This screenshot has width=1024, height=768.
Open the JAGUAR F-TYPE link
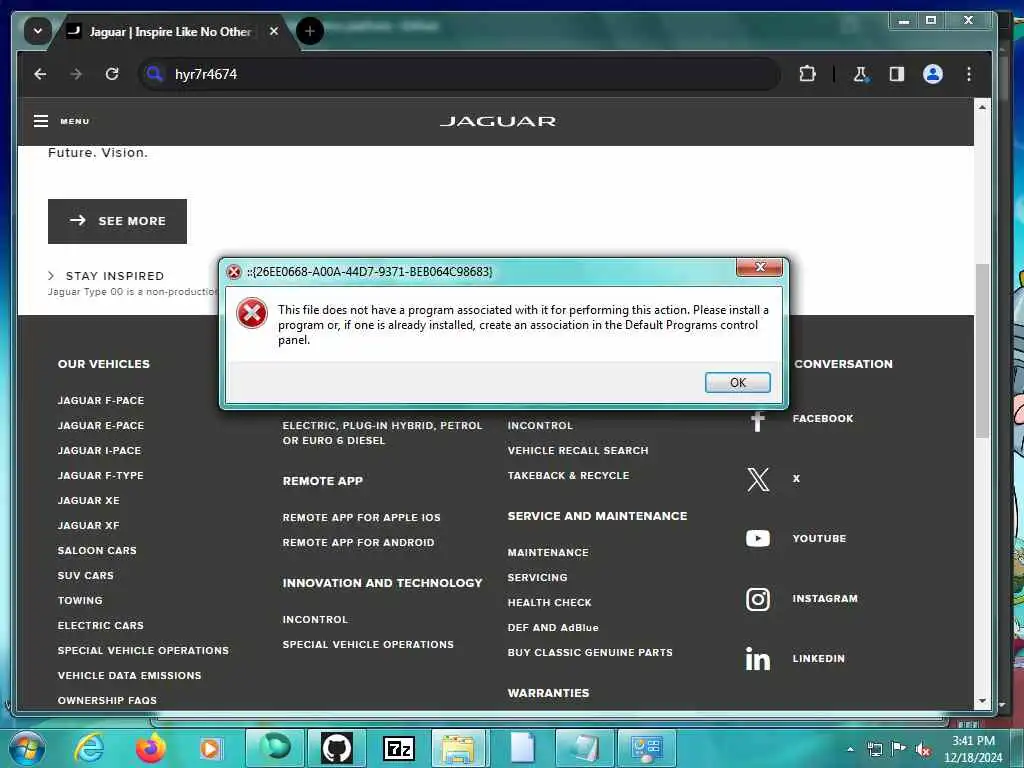(101, 475)
